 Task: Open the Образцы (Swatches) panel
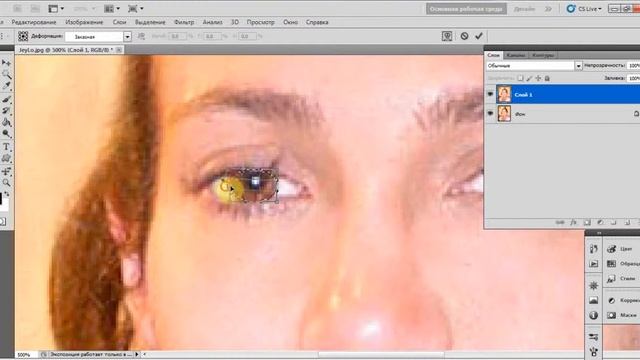tap(622, 264)
